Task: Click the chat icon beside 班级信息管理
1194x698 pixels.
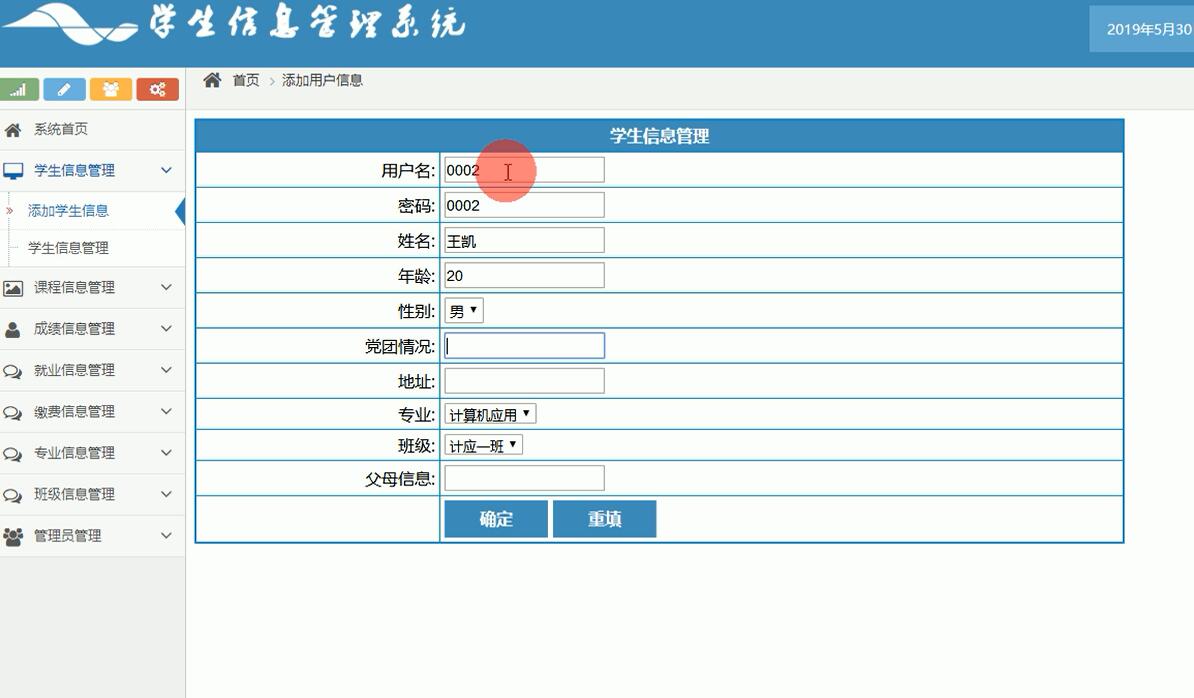Action: pyautogui.click(x=13, y=496)
